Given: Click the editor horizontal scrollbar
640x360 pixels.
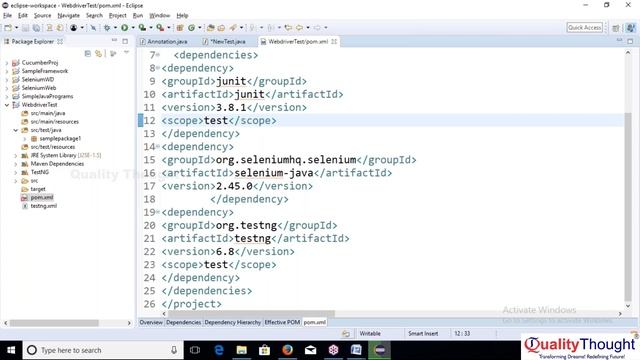Looking at the screenshot, I should pyautogui.click(x=251, y=314).
